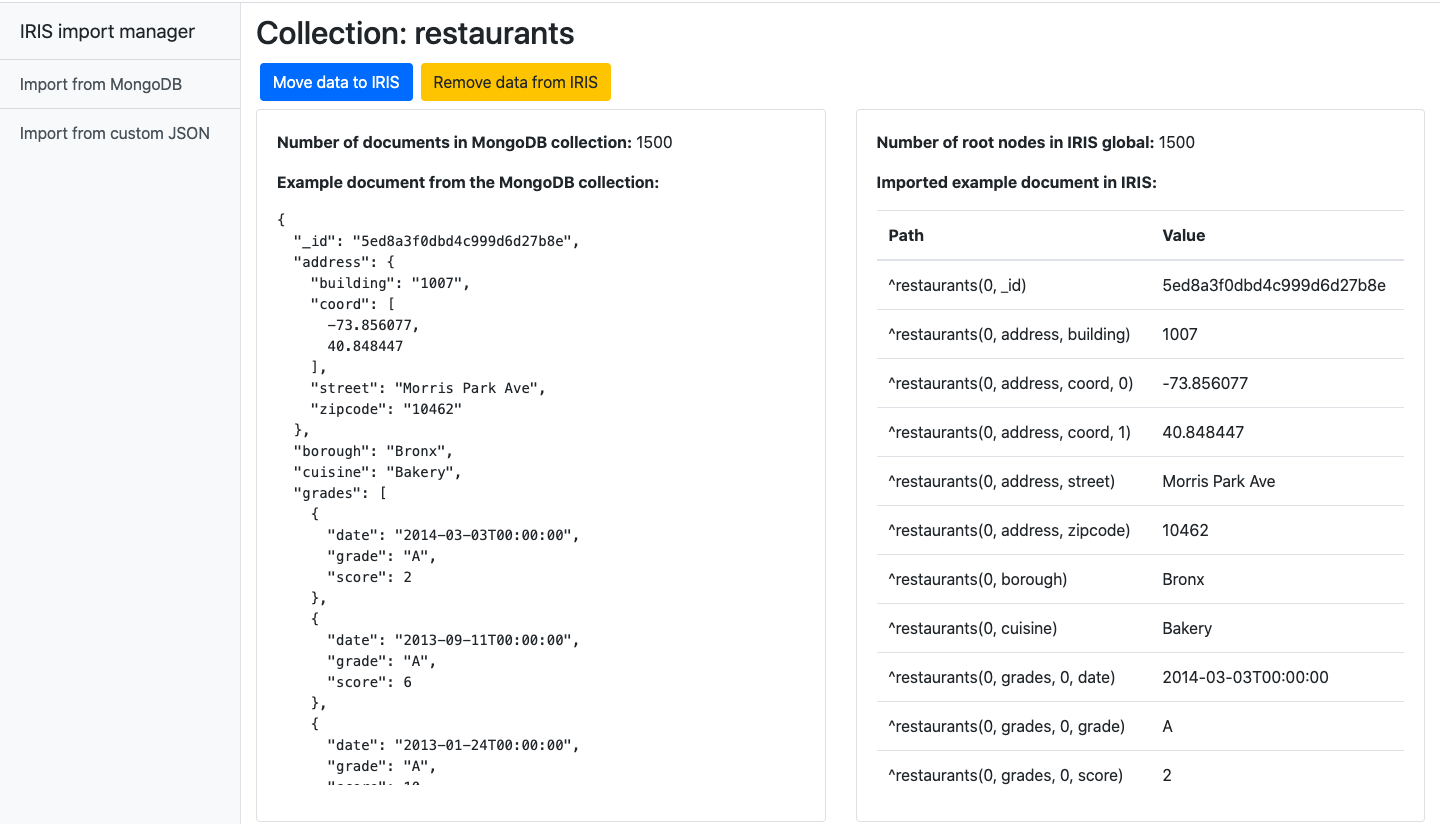Click the IRIS import manager title
This screenshot has height=824, width=1440.
107,32
